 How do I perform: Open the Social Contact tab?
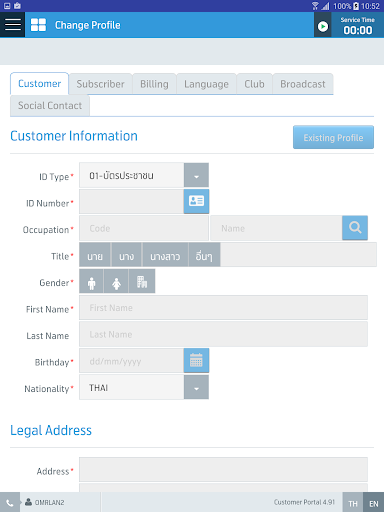click(50, 106)
